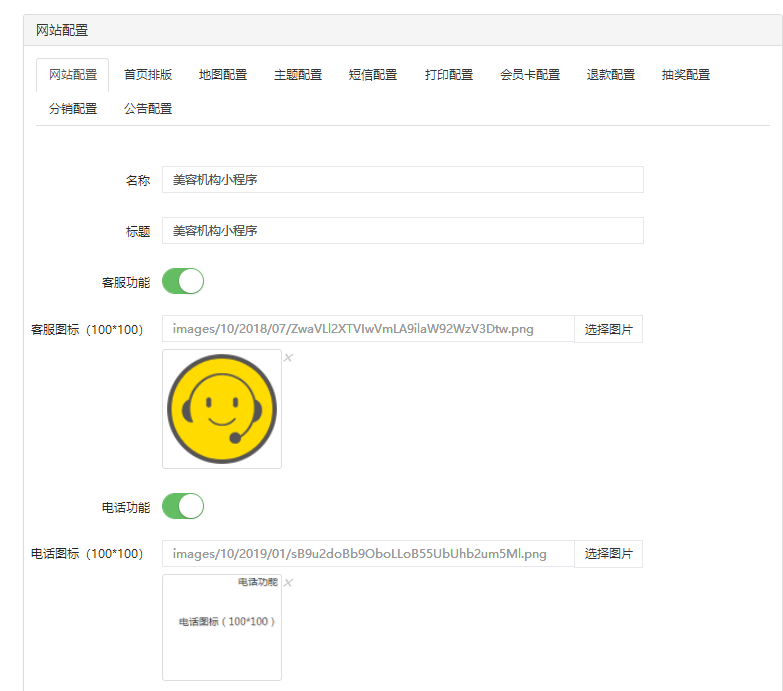Screen dimensions: 783x691
Task: Go to the 短信配置 tab
Action: pos(373,75)
